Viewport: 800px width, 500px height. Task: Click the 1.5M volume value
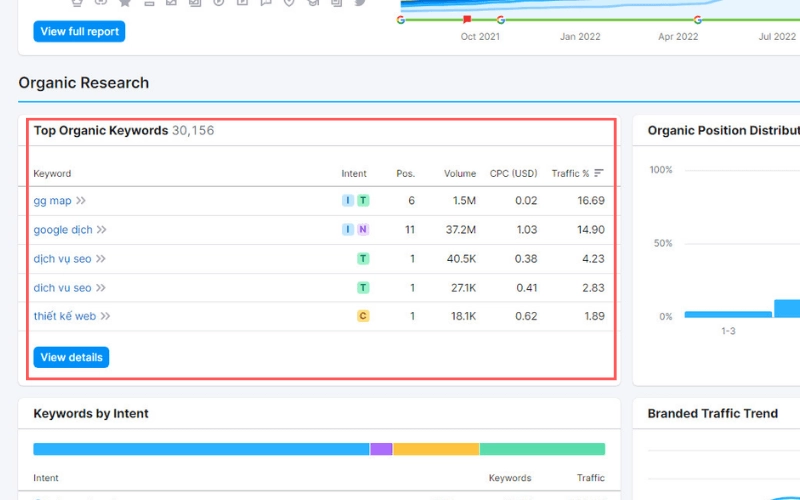(x=464, y=201)
